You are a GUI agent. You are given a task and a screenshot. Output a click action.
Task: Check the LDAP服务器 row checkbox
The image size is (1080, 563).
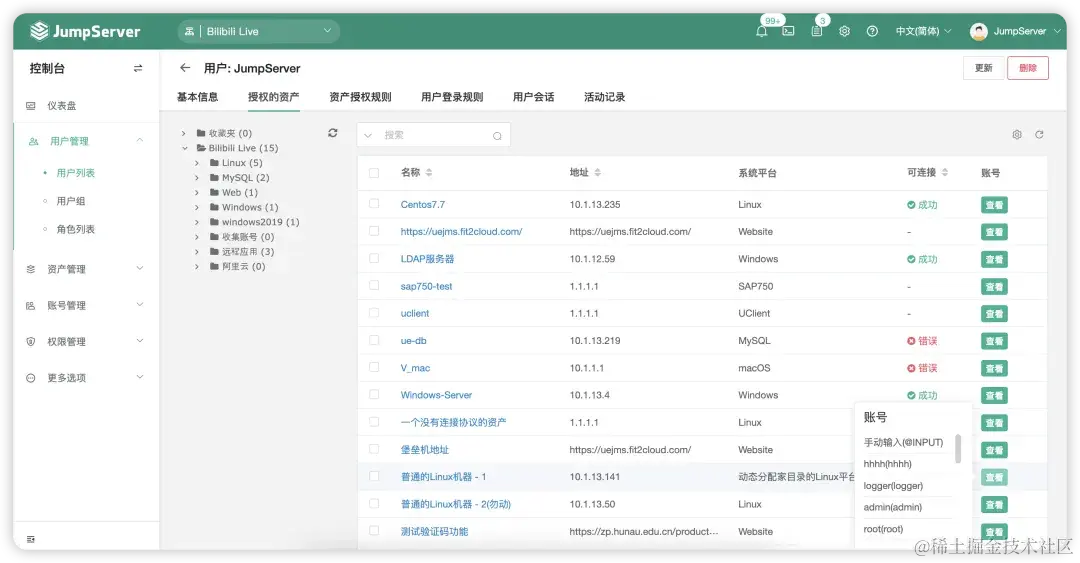[x=374, y=258]
